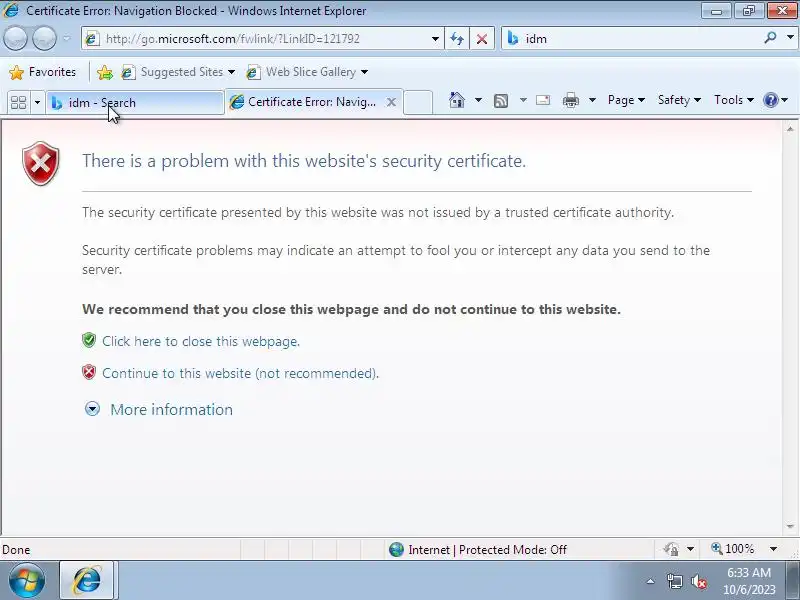The height and width of the screenshot is (600, 800).
Task: Switch to the idm - Search tab
Action: click(x=135, y=103)
